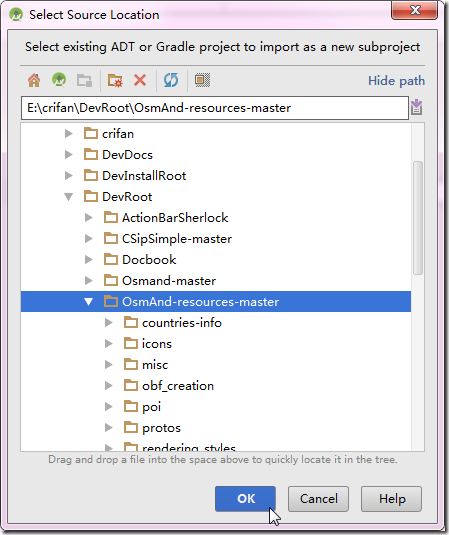Expand the poi folder
Screen dimensions: 449x535
click(108, 407)
